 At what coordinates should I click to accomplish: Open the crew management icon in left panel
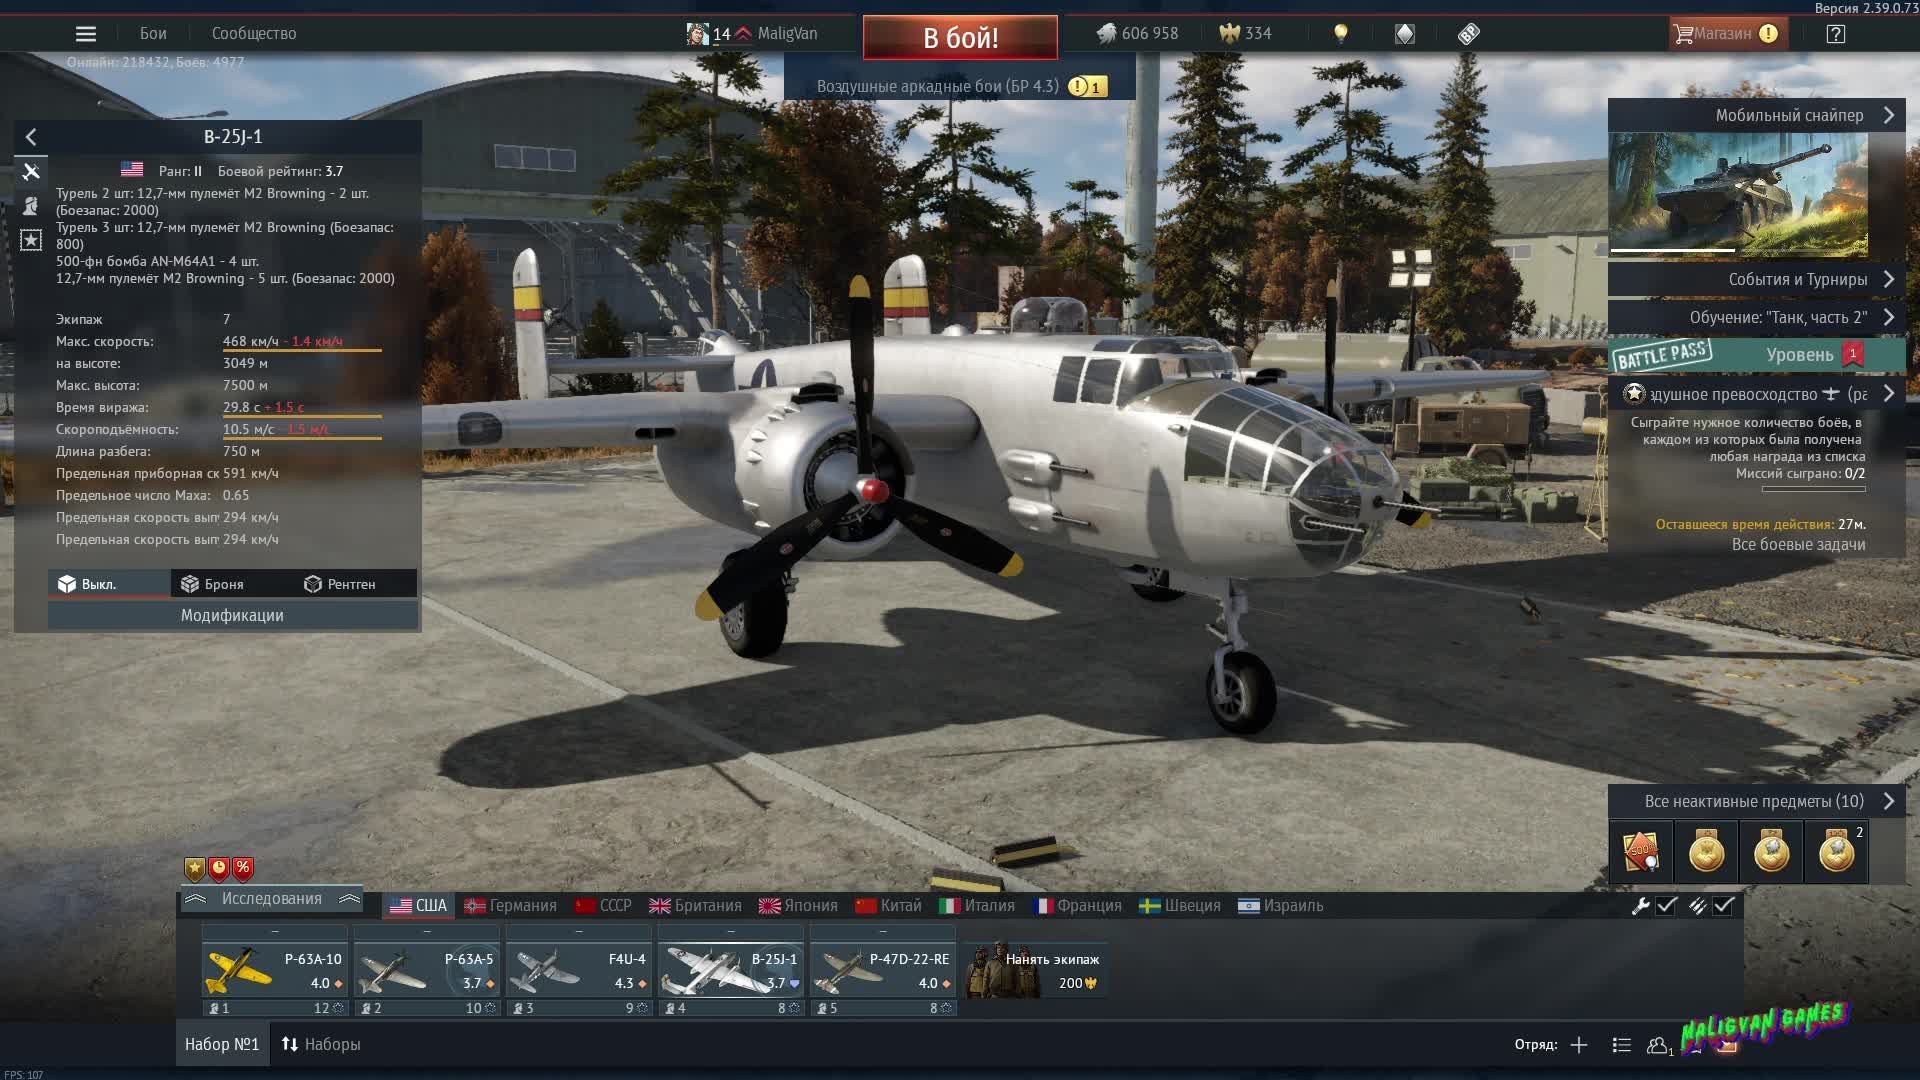(x=31, y=206)
